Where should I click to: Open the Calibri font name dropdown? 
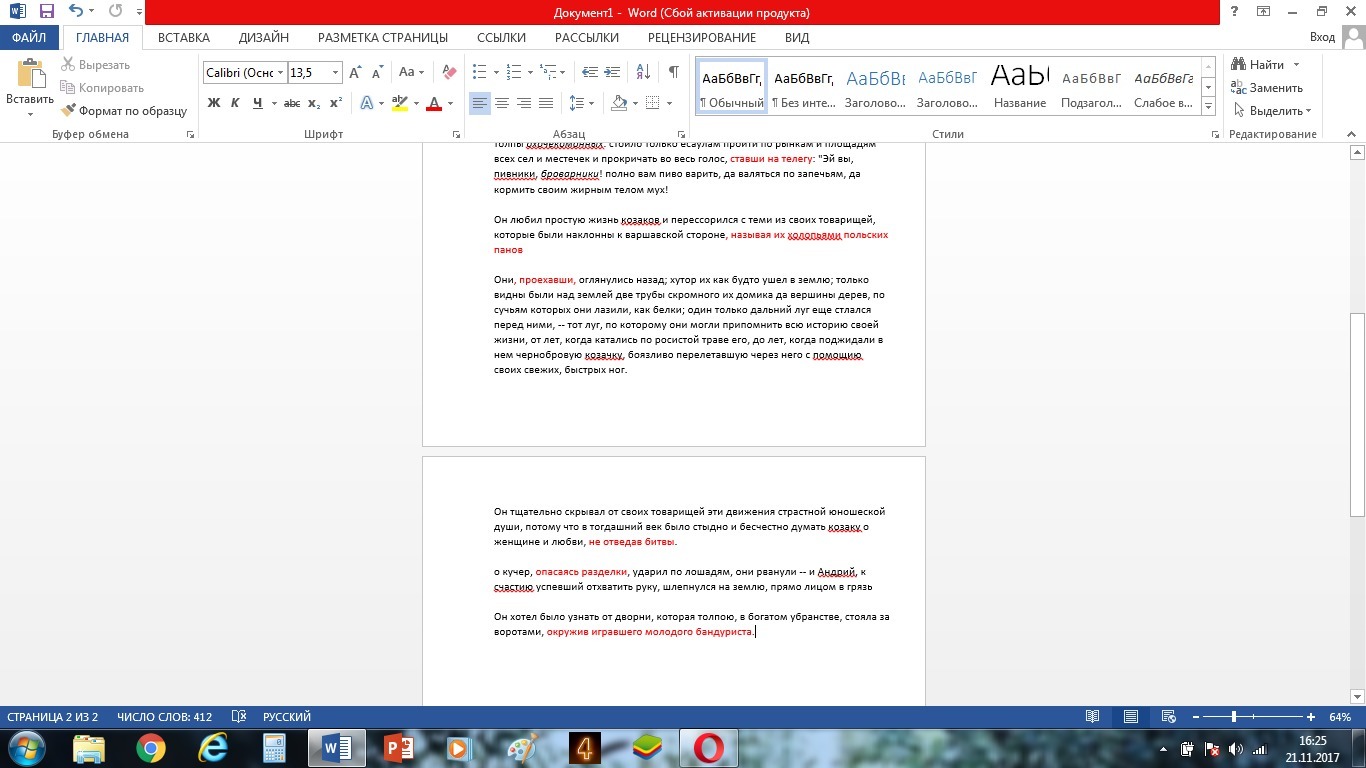[281, 73]
